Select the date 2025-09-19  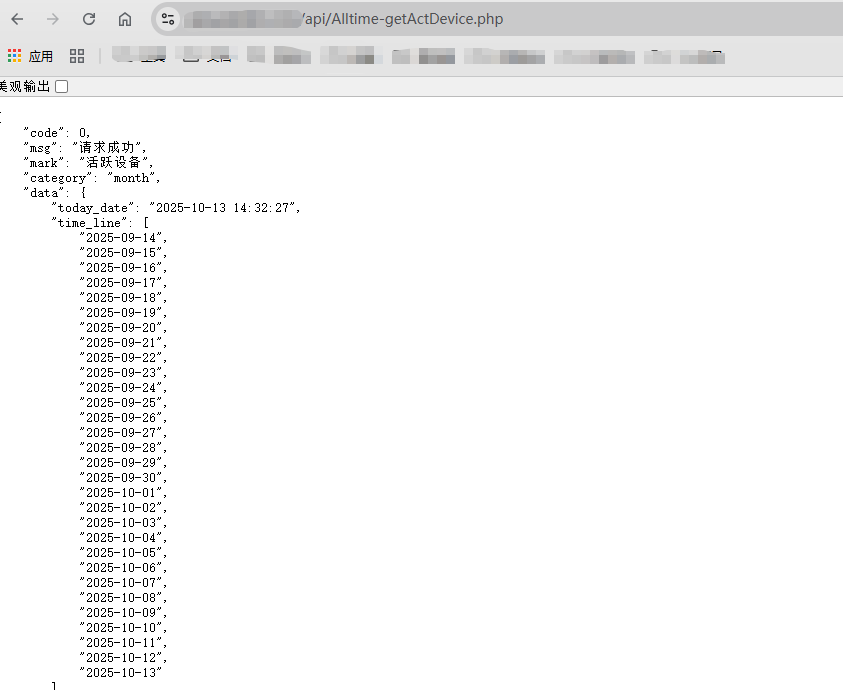pos(120,312)
